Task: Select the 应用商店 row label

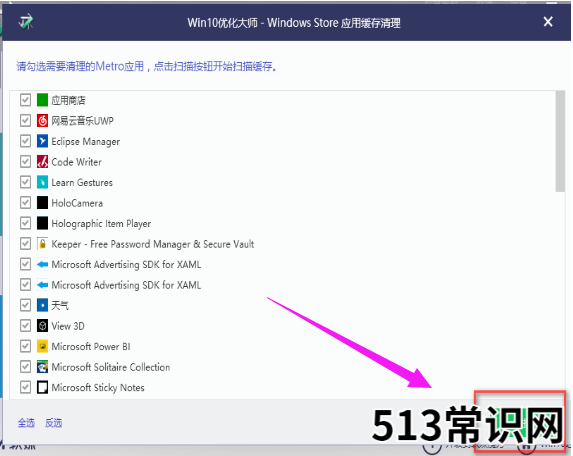Action: pos(68,100)
